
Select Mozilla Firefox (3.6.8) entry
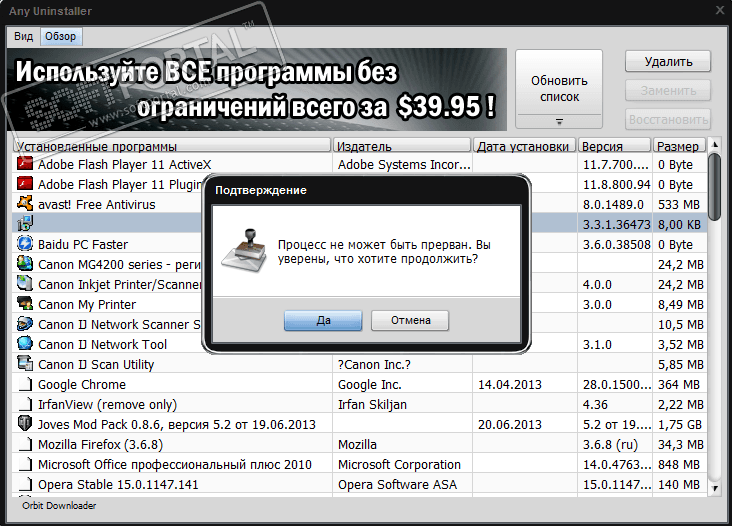click(100, 445)
